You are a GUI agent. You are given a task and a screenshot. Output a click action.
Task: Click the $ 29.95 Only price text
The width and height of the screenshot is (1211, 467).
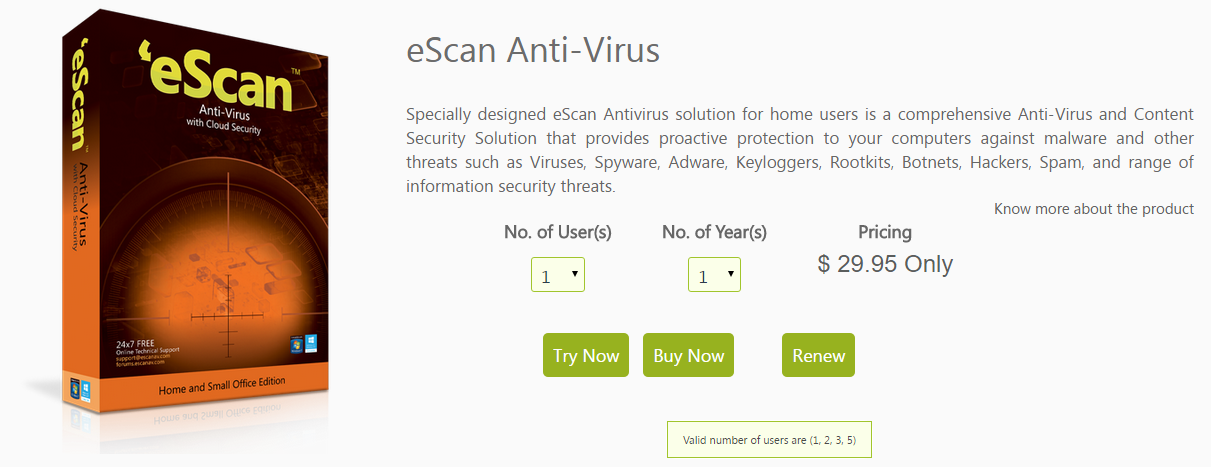[885, 264]
